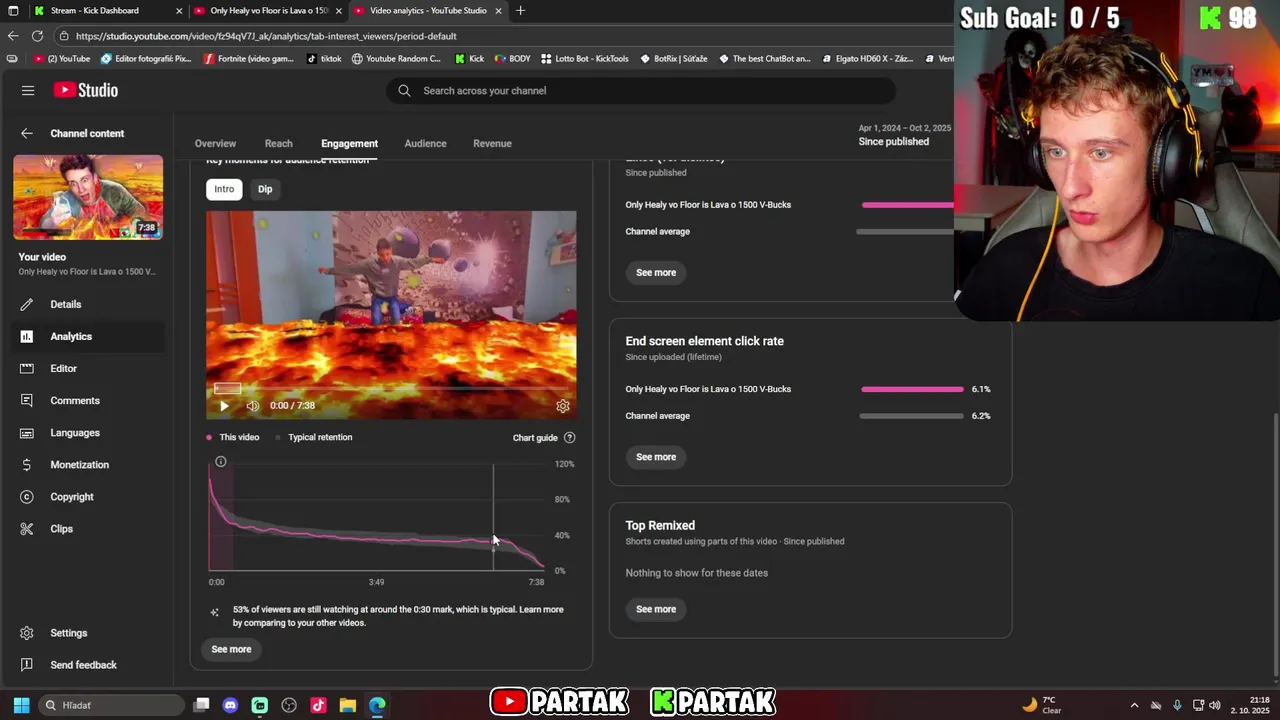
Task: Click See more in the Likes card
Action: tap(656, 272)
